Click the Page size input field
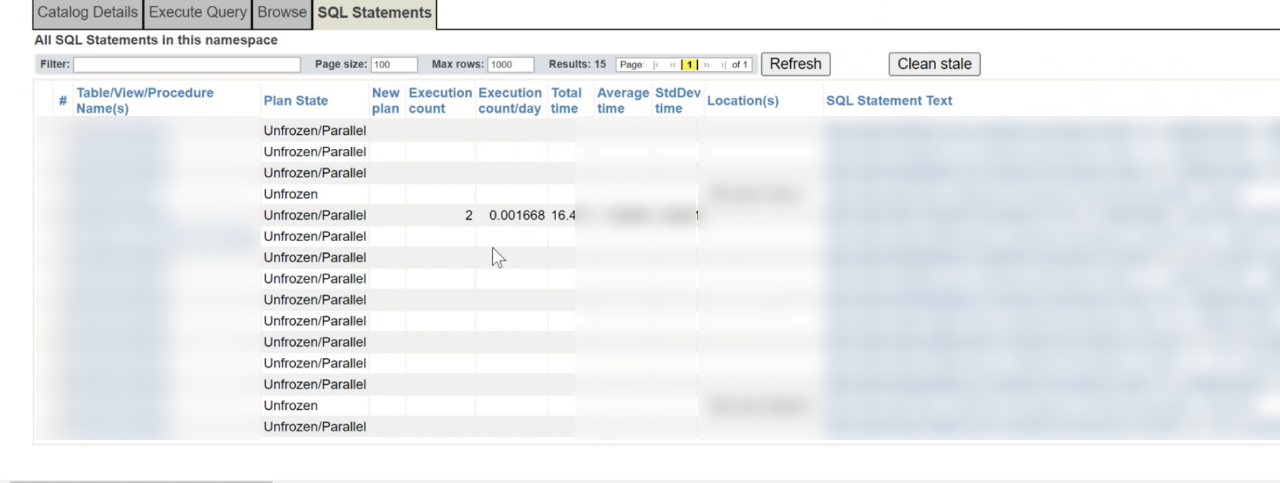 [x=394, y=64]
